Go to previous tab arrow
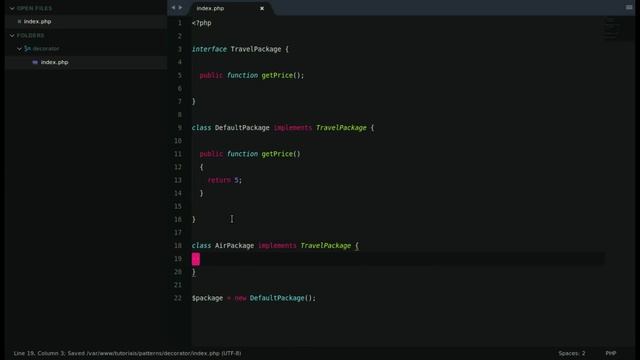Viewport: 640px width, 360px height. tap(173, 8)
